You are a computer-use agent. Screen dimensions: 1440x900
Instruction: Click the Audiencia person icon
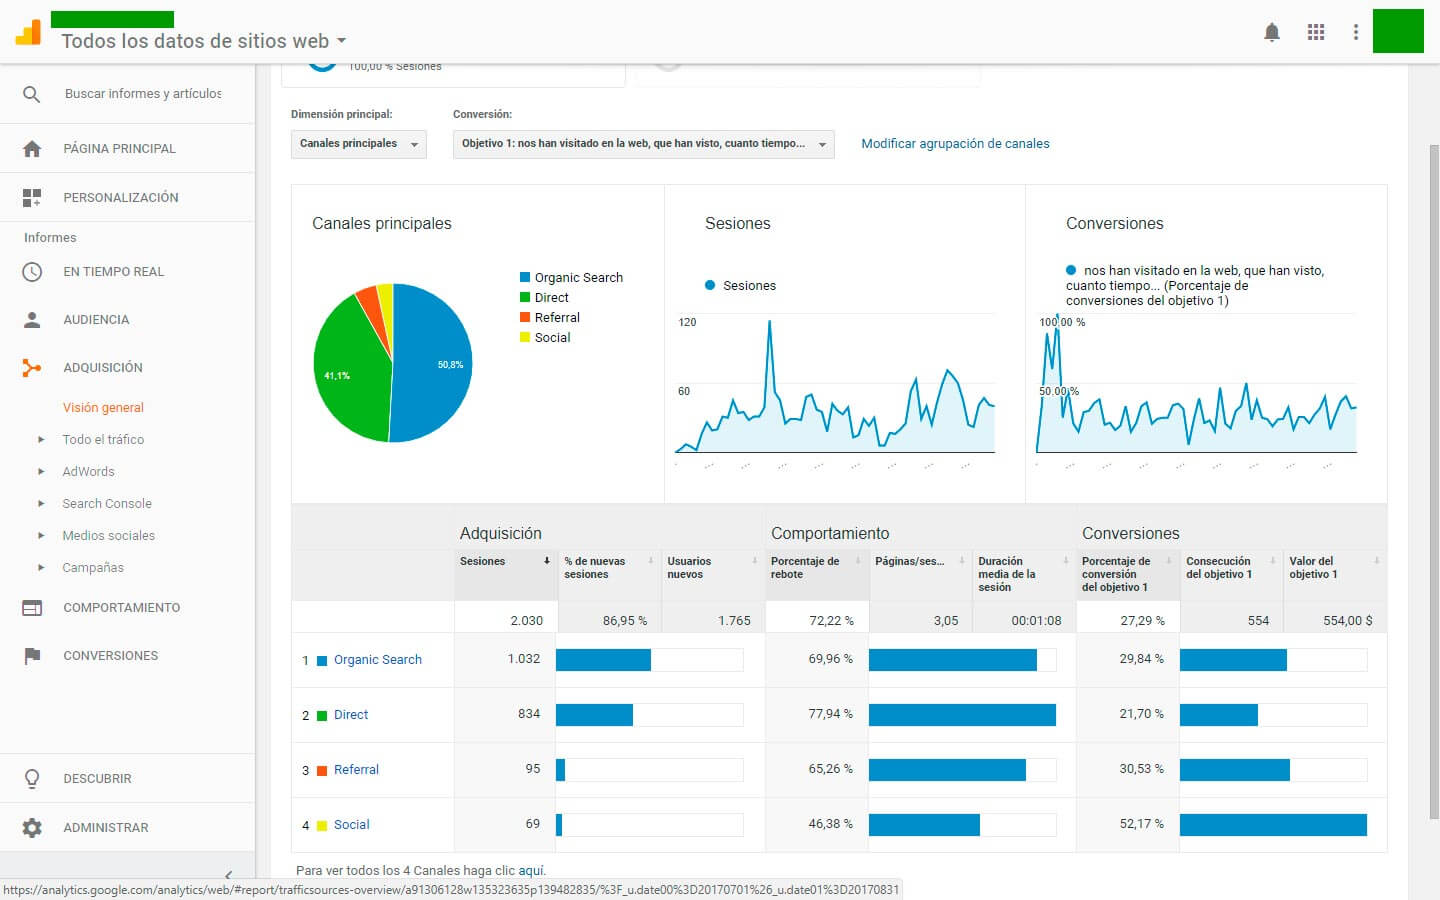click(32, 320)
